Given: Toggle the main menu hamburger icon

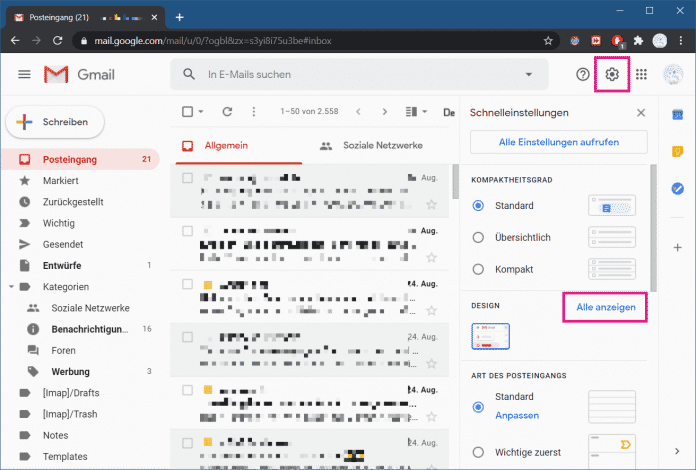Looking at the screenshot, I should 25,75.
